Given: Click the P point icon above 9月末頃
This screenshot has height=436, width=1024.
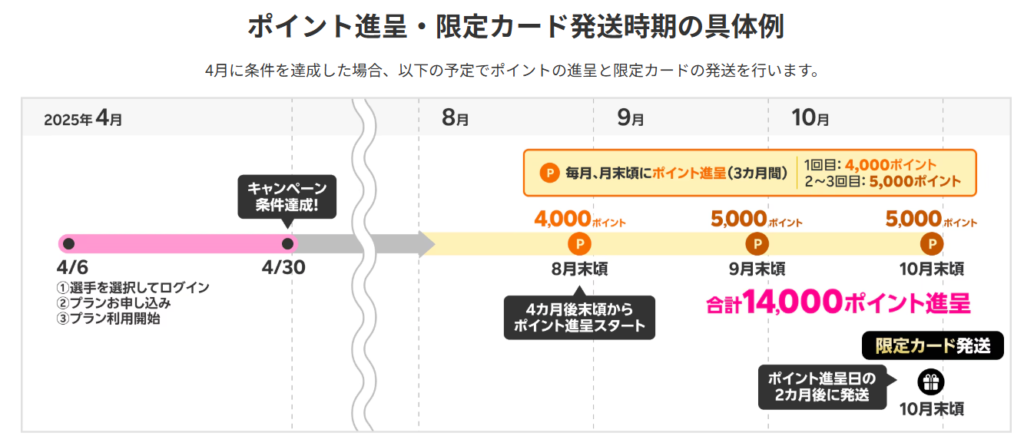Looking at the screenshot, I should (x=756, y=244).
